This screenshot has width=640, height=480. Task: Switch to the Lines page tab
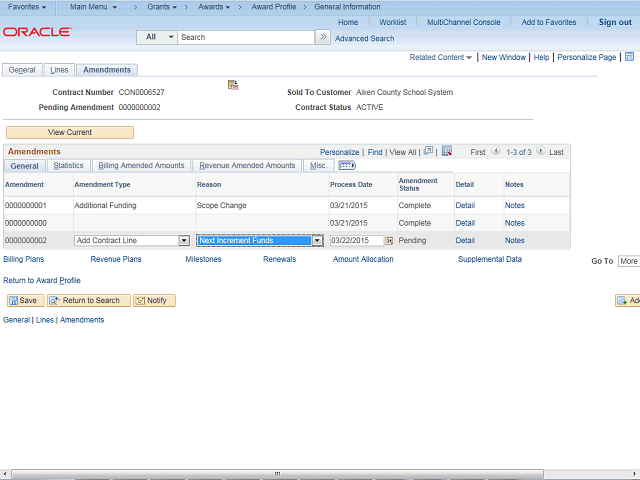coord(59,70)
